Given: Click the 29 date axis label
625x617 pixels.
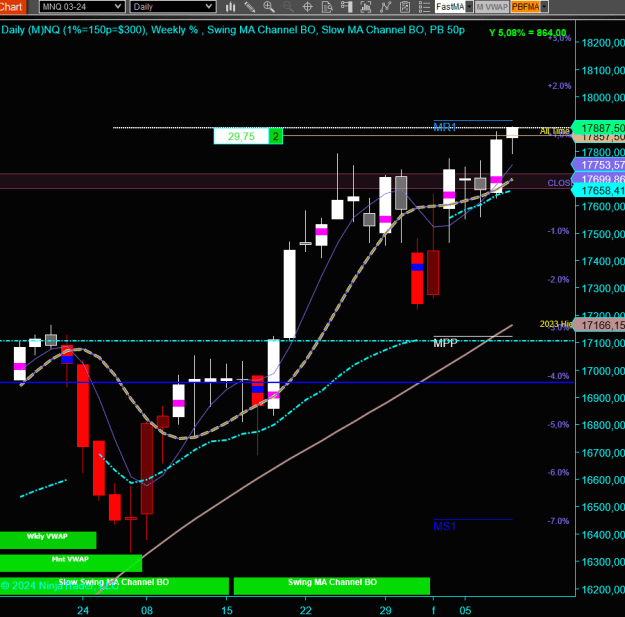Looking at the screenshot, I should pyautogui.click(x=385, y=610).
